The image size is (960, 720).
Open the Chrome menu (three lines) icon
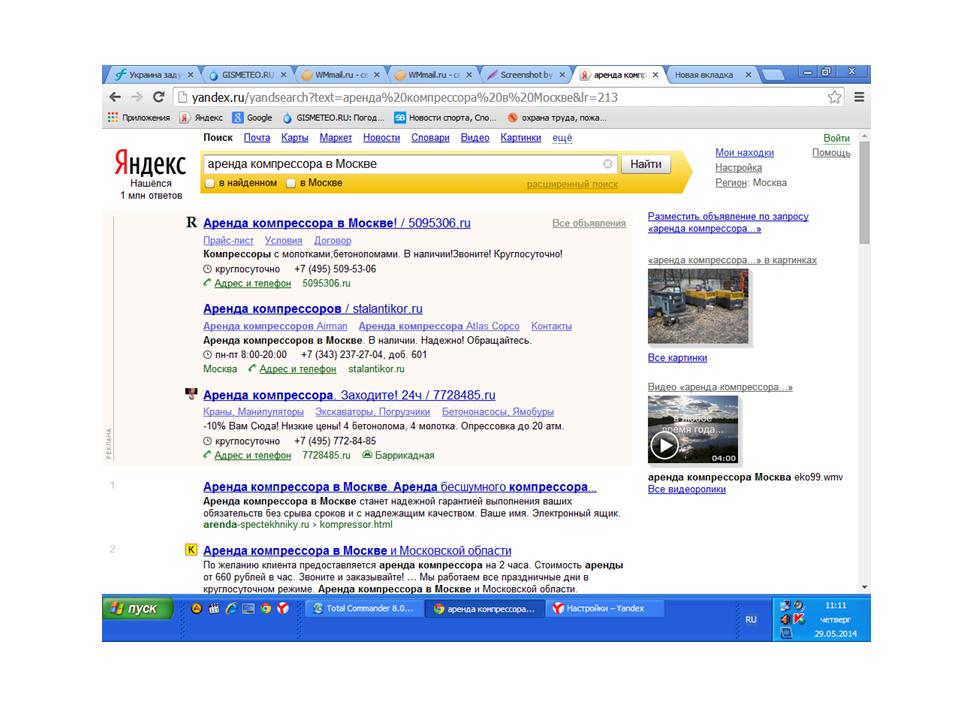(859, 97)
